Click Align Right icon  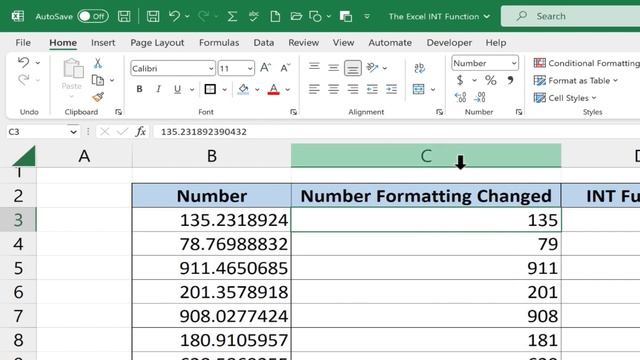353,89
